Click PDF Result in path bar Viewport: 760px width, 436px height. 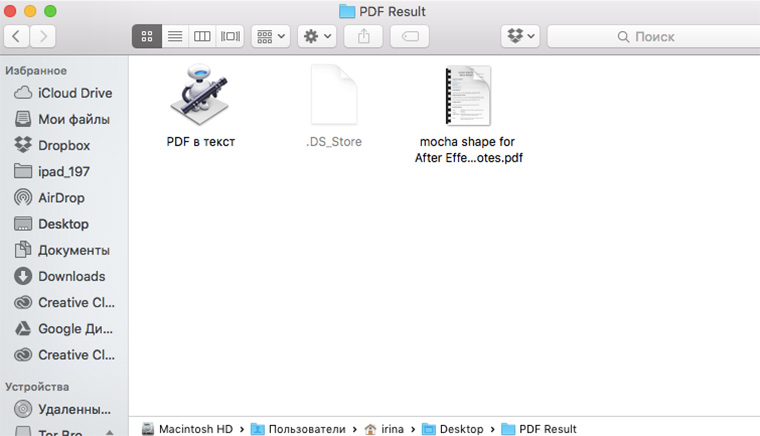538,429
